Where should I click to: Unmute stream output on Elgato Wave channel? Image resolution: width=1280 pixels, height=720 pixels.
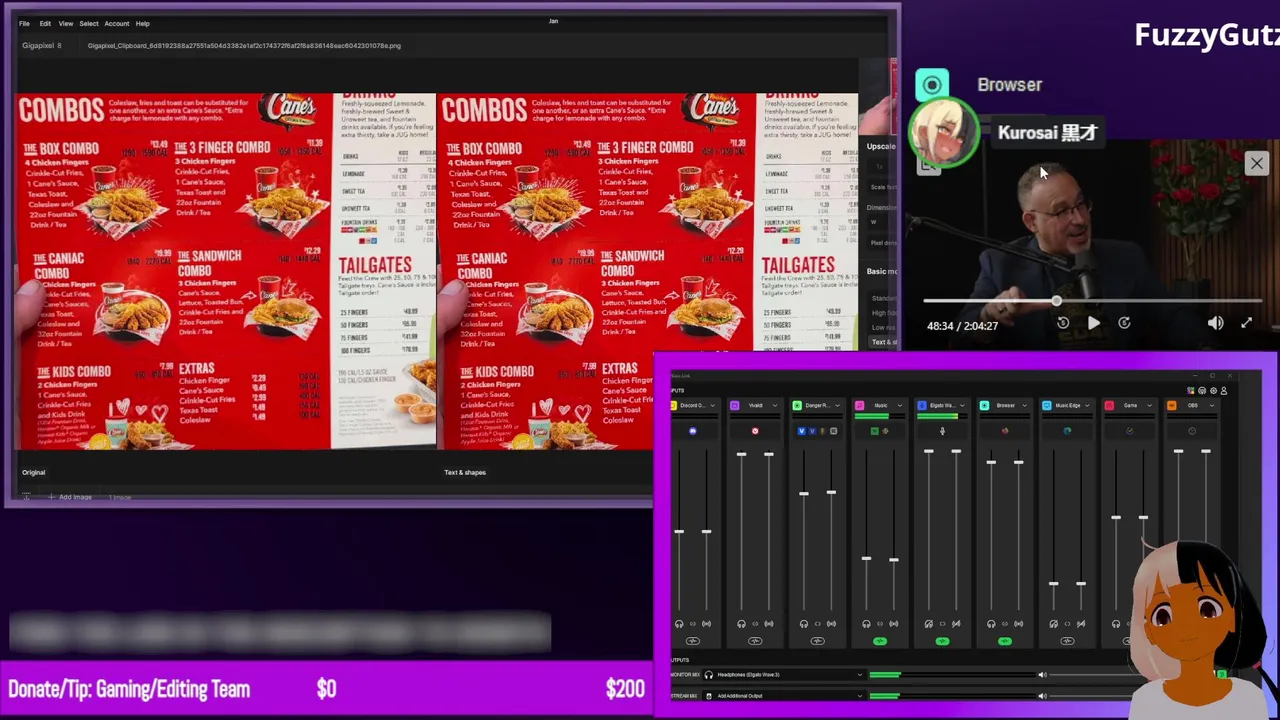point(956,624)
